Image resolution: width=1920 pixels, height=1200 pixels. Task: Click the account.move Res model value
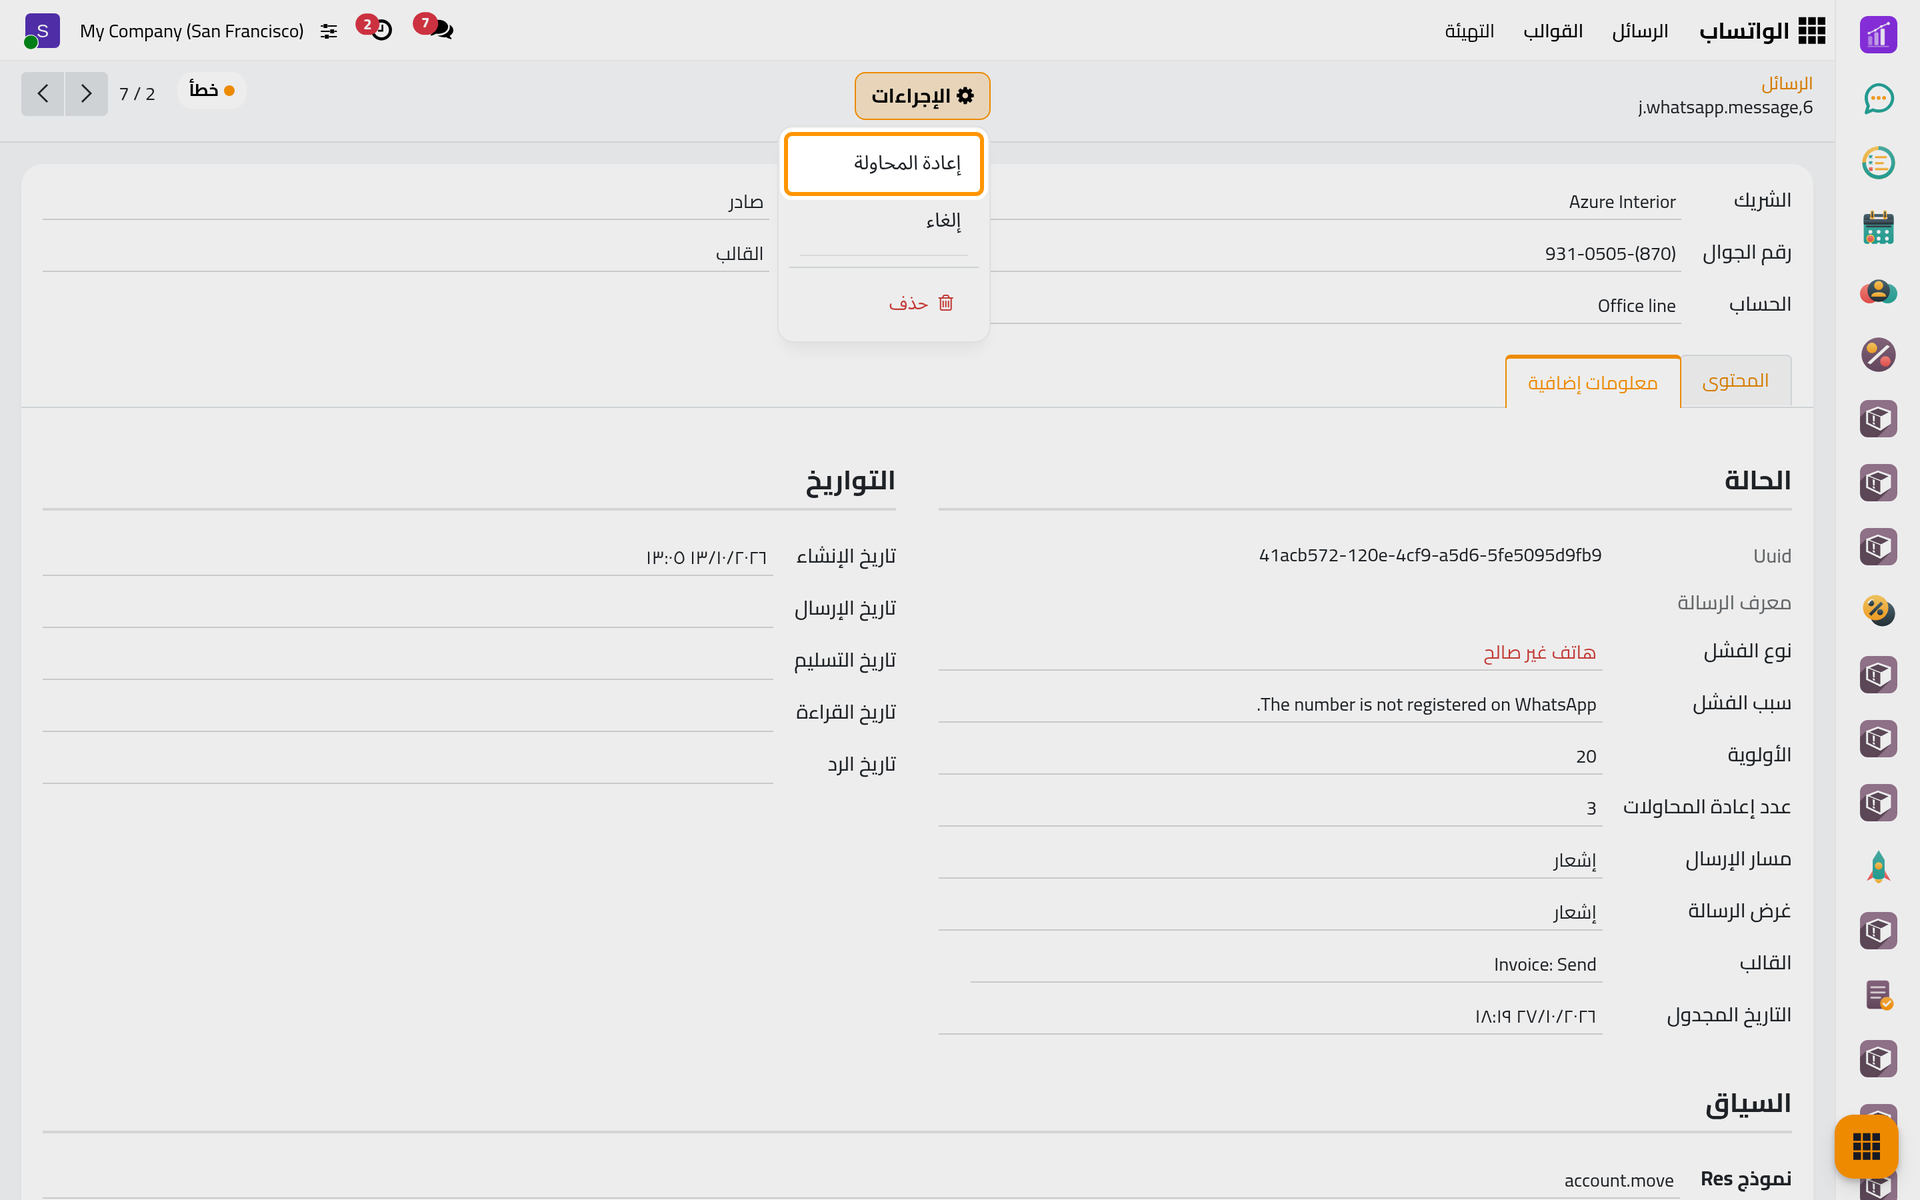coord(1619,1181)
